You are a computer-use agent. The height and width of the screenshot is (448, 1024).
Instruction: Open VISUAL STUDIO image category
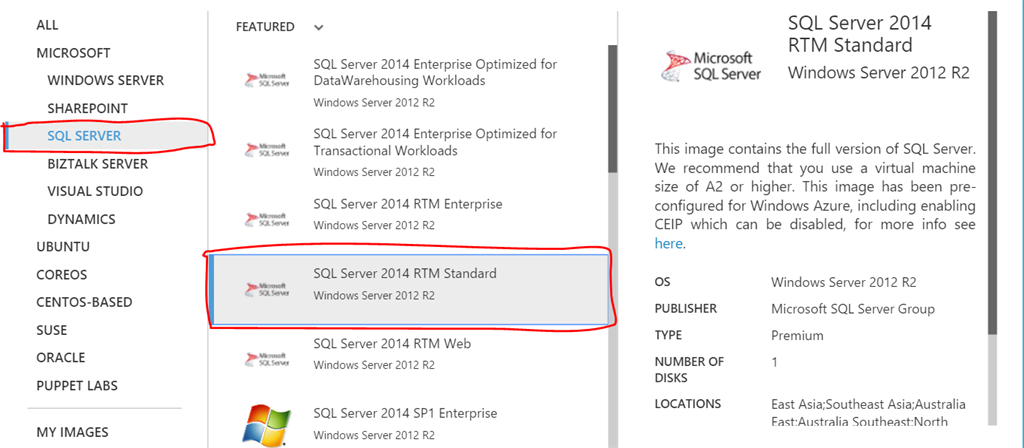coord(95,191)
